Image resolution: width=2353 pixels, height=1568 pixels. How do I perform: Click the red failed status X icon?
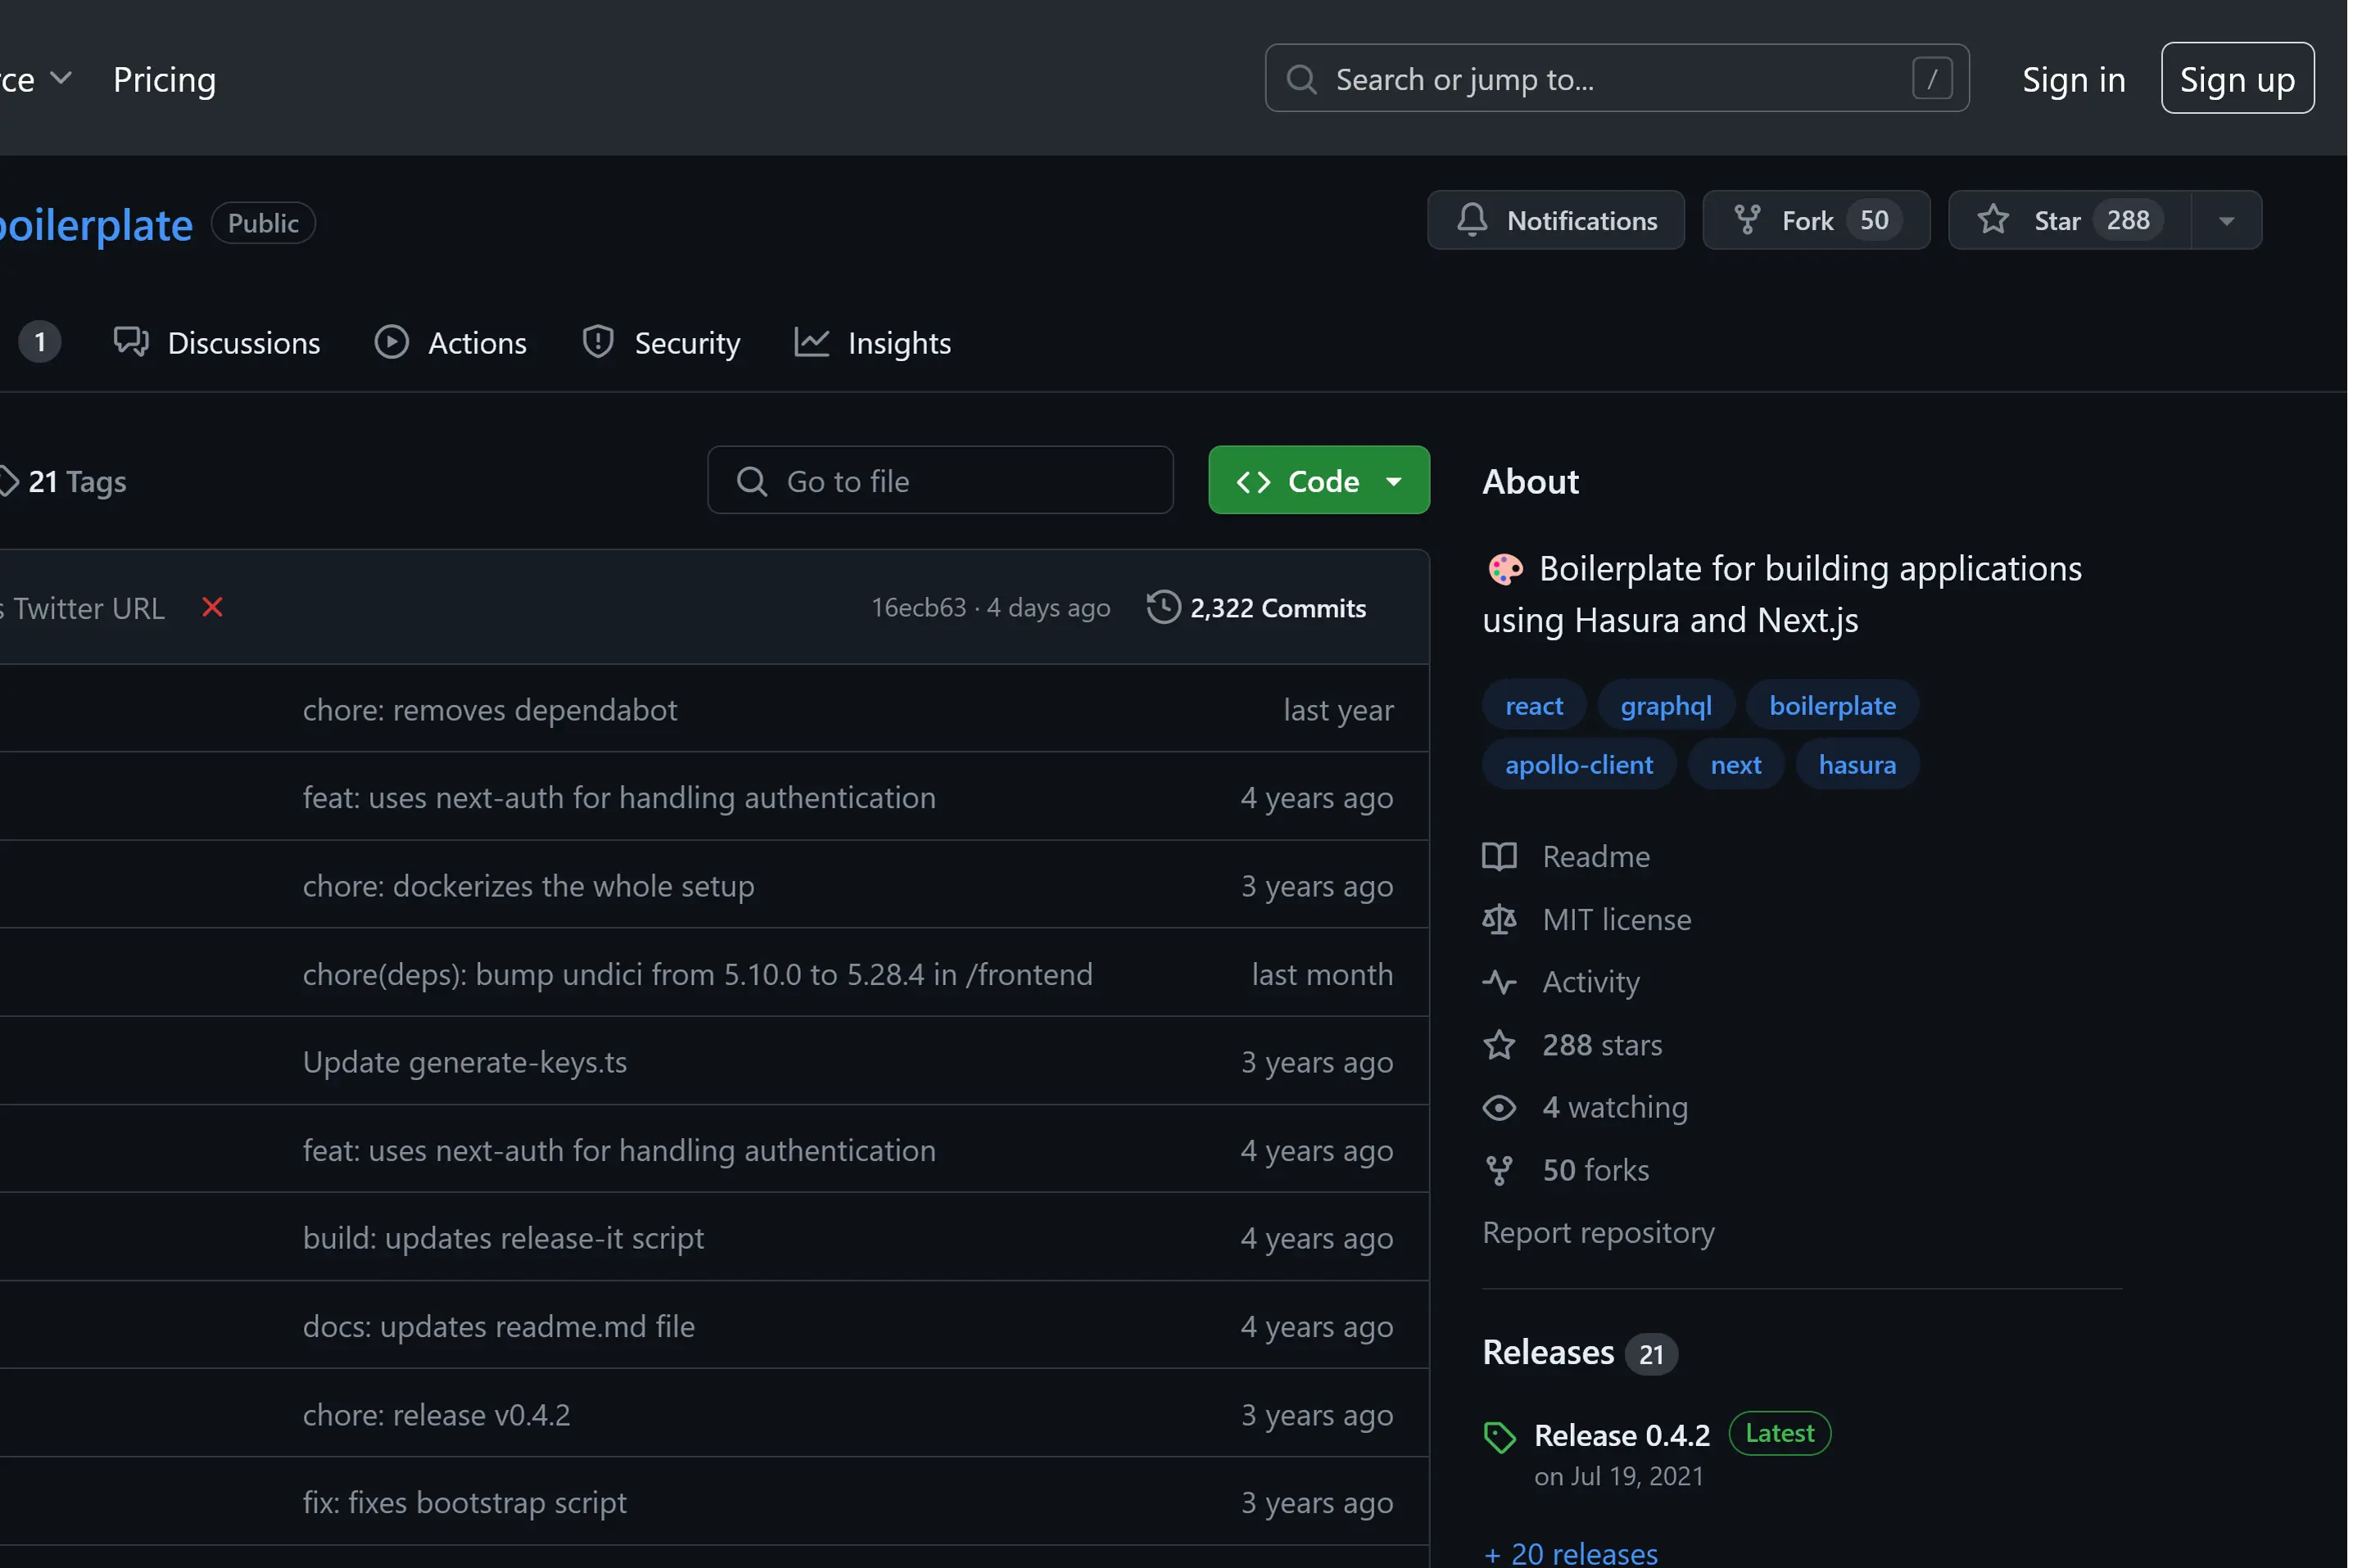(x=212, y=607)
